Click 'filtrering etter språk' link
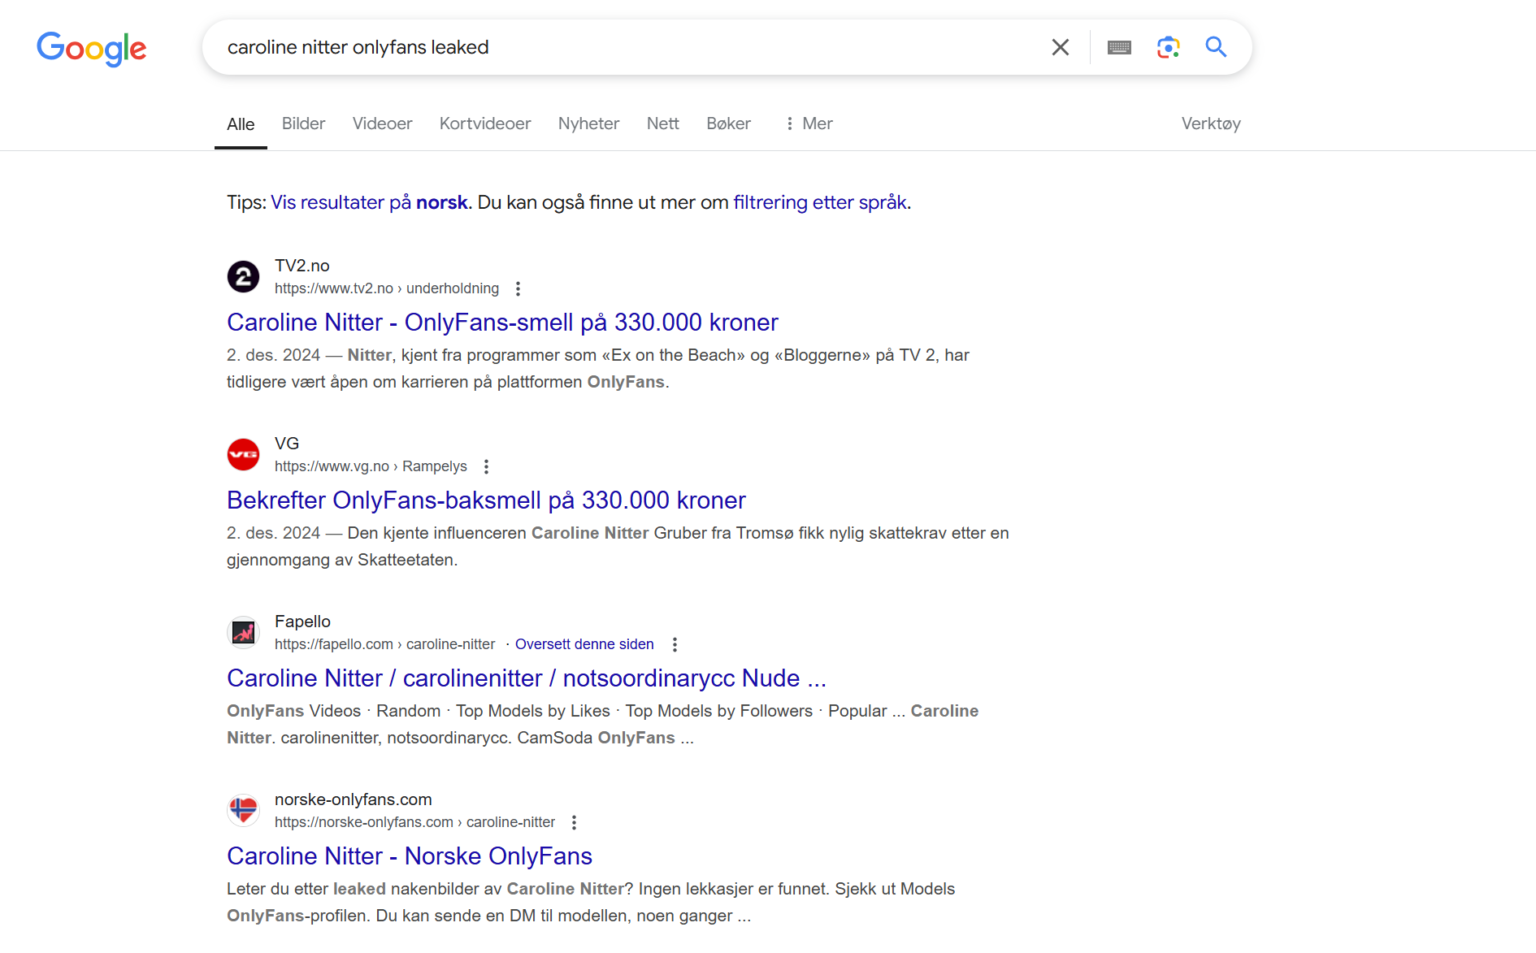This screenshot has width=1536, height=953. pyautogui.click(x=820, y=202)
